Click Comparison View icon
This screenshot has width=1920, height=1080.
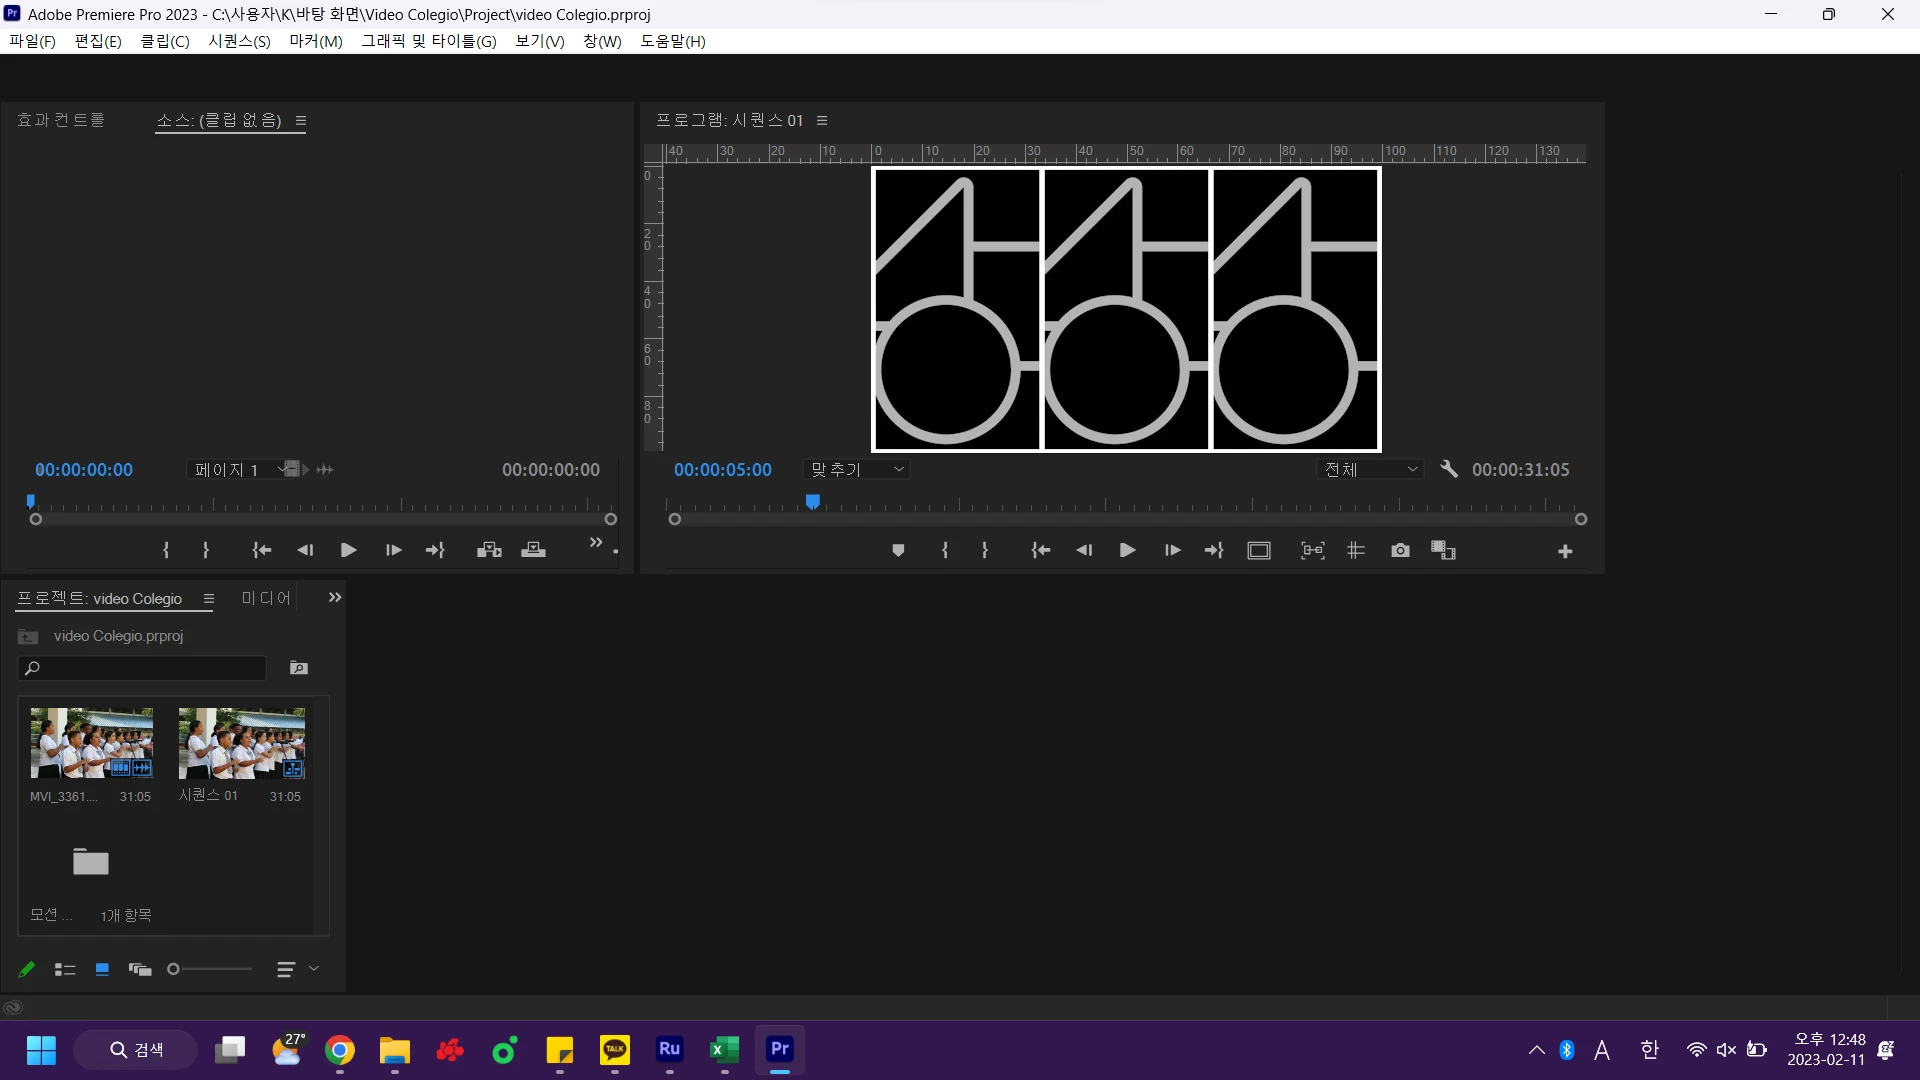pos(1443,551)
